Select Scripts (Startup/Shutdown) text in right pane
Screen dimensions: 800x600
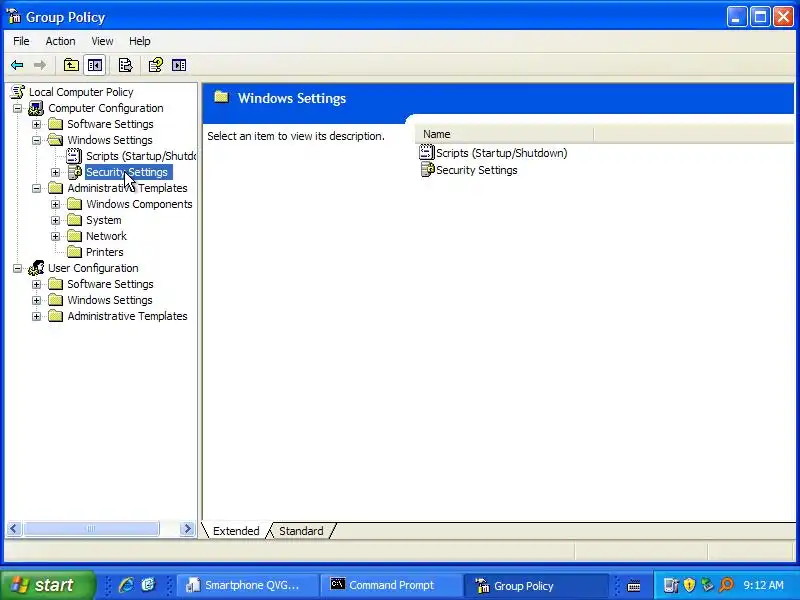tap(502, 153)
